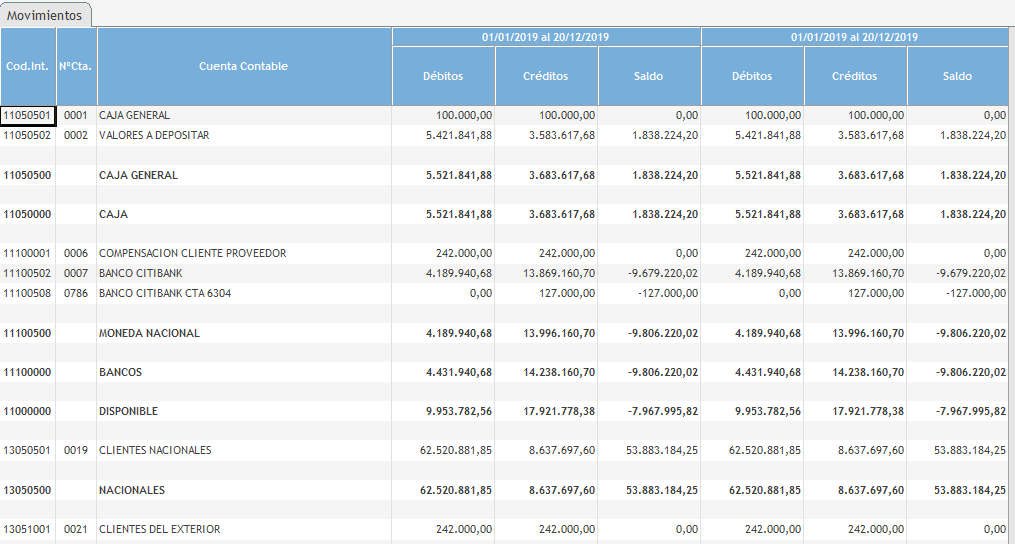Click the leftmost Créditos column header

(x=546, y=76)
